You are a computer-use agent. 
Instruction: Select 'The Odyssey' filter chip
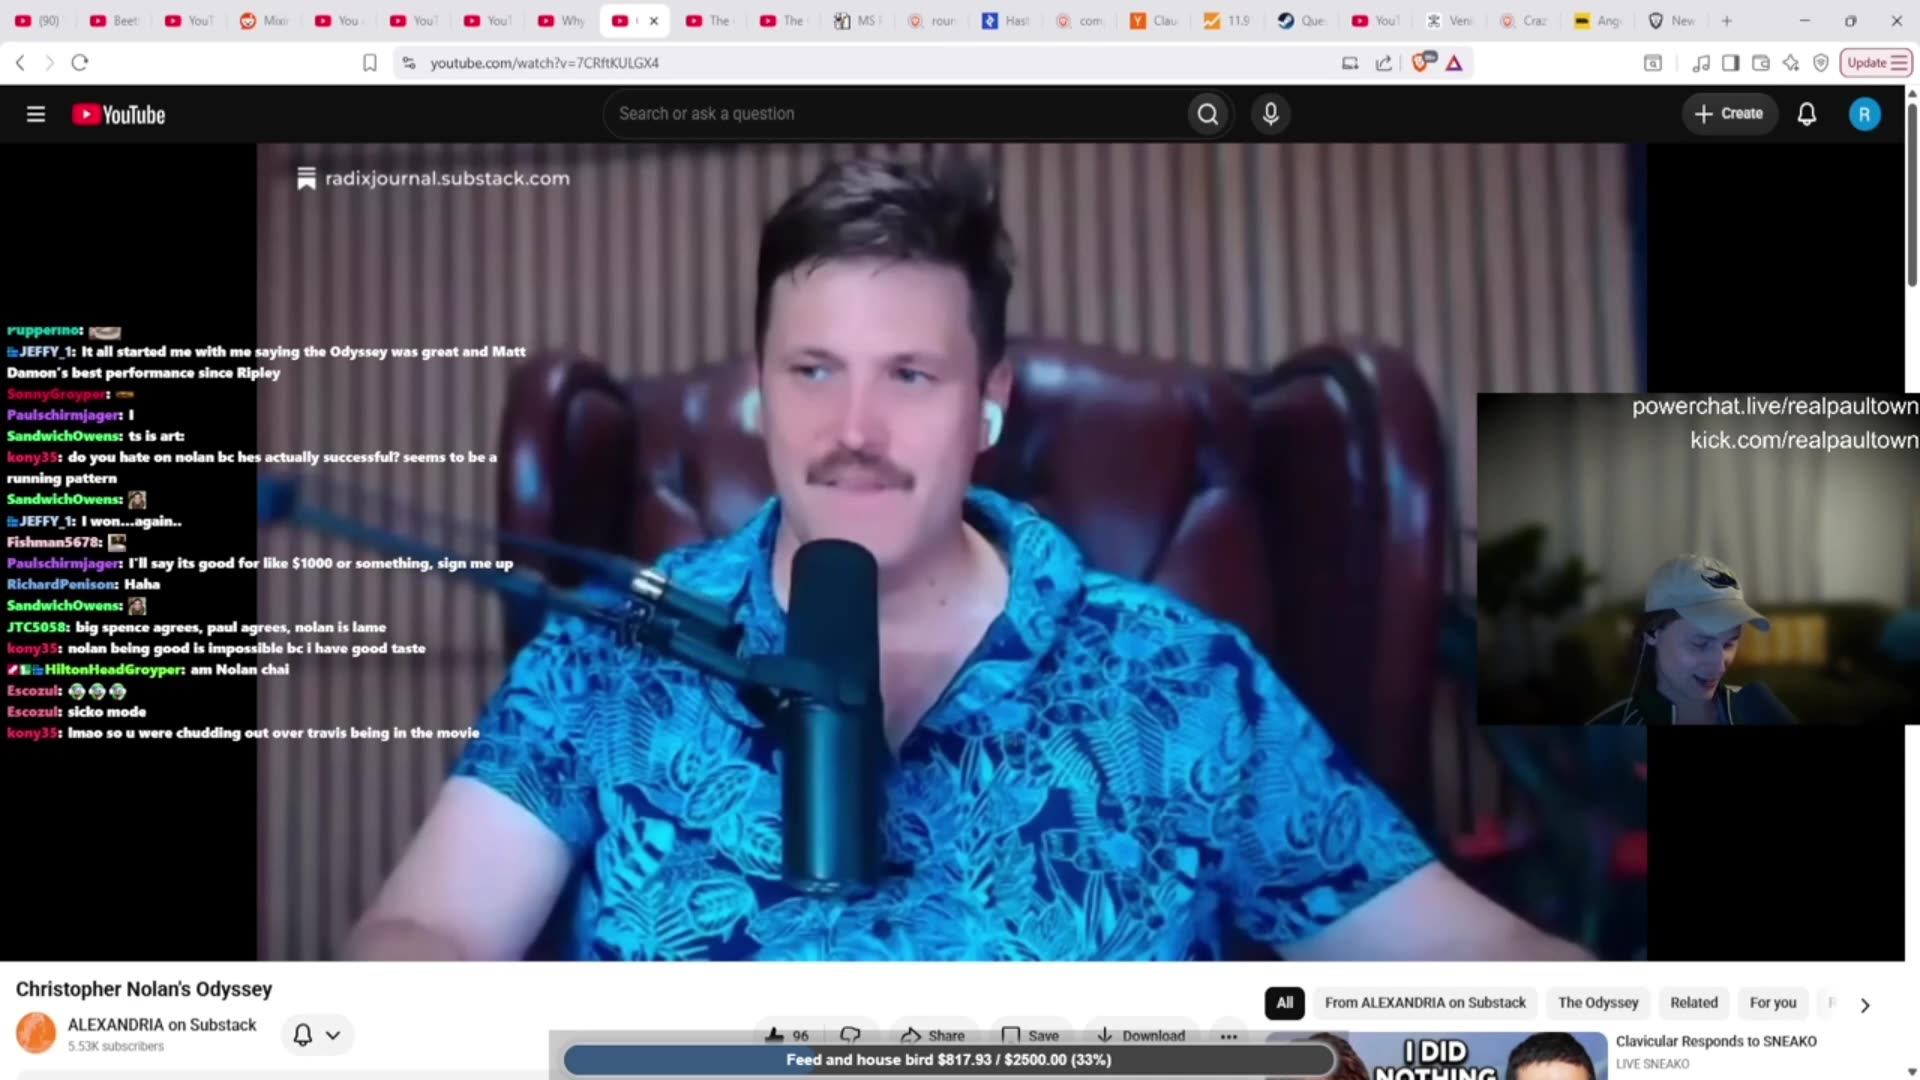(1598, 1003)
